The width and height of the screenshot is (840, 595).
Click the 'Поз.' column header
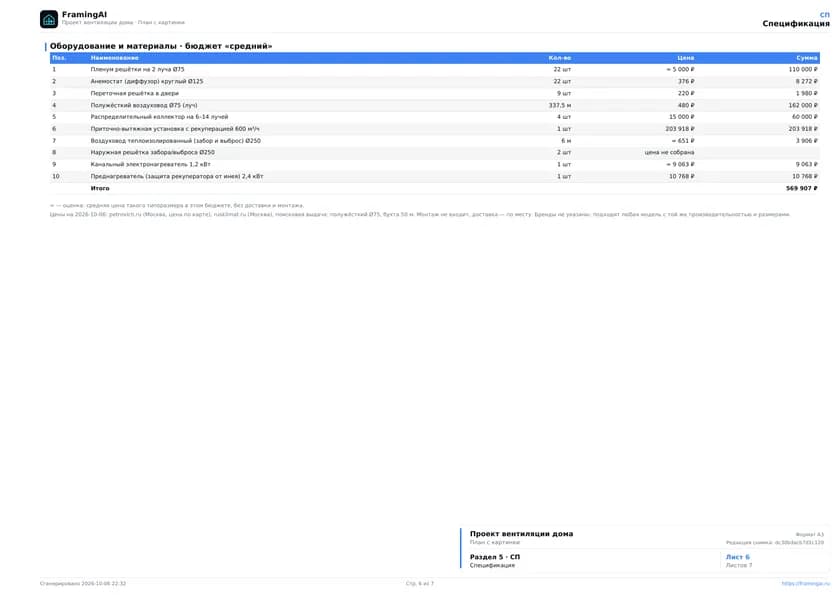coord(59,58)
